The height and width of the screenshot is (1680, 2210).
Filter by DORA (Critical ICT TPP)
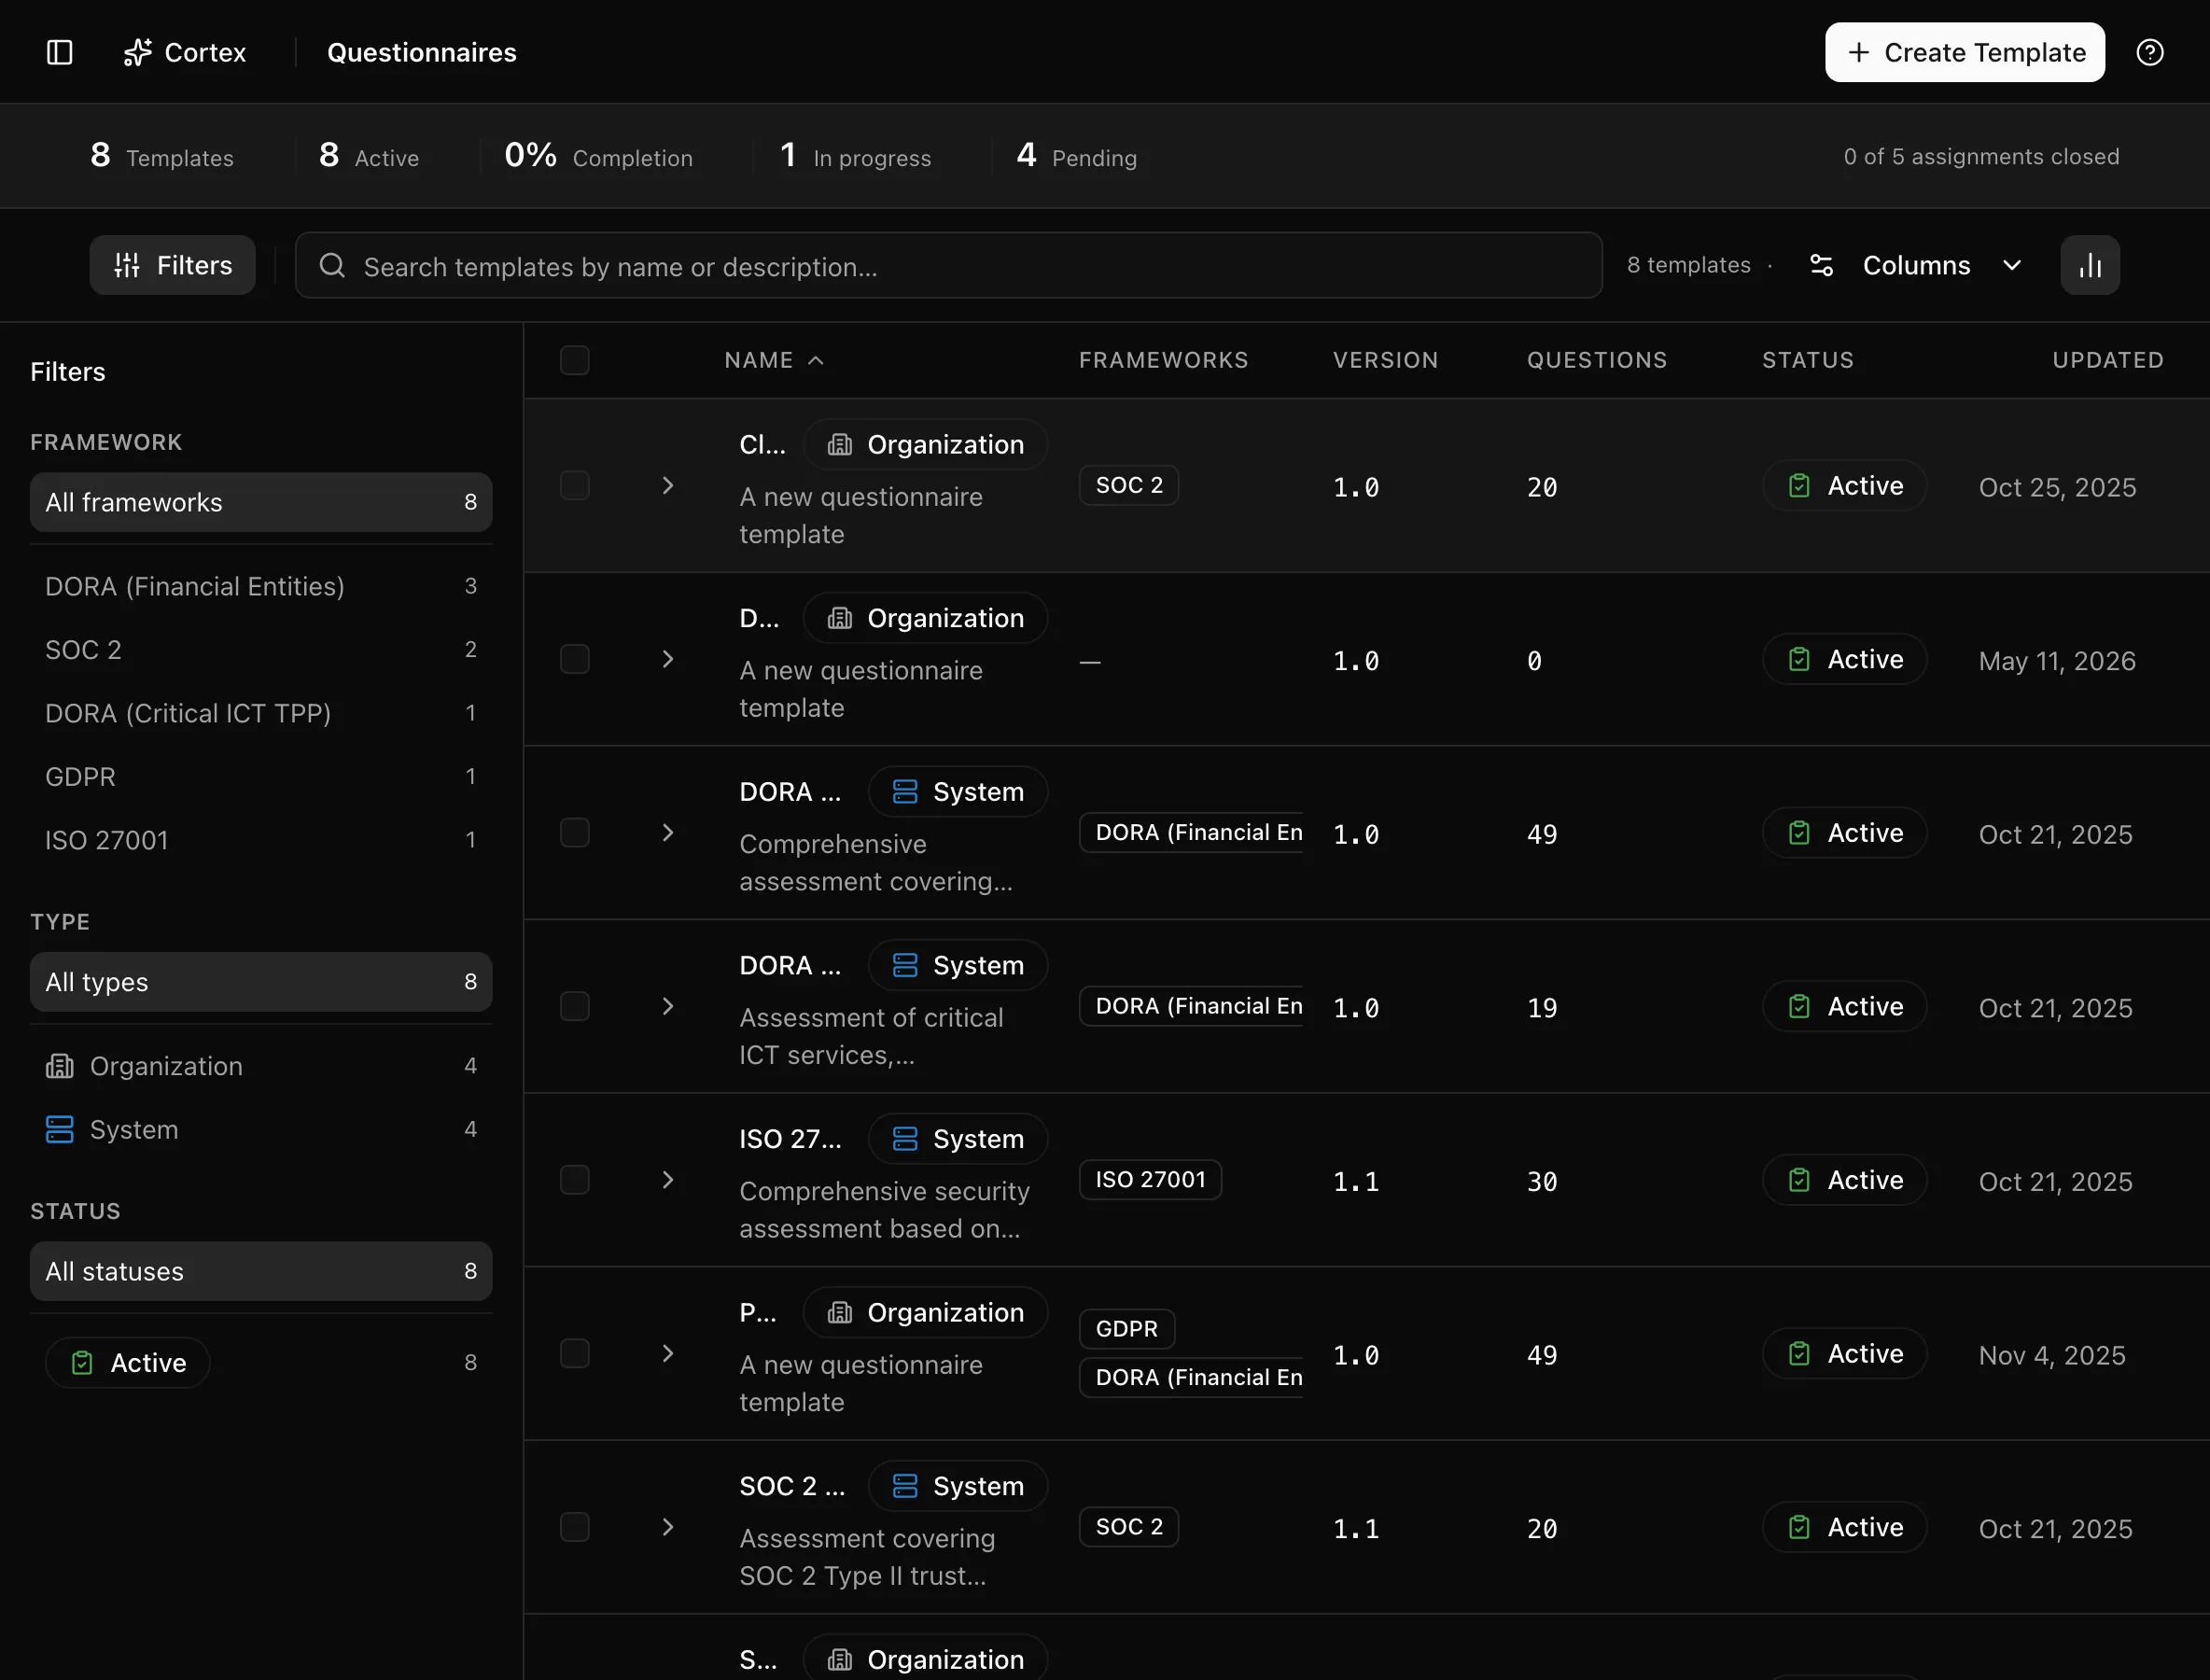[261, 713]
